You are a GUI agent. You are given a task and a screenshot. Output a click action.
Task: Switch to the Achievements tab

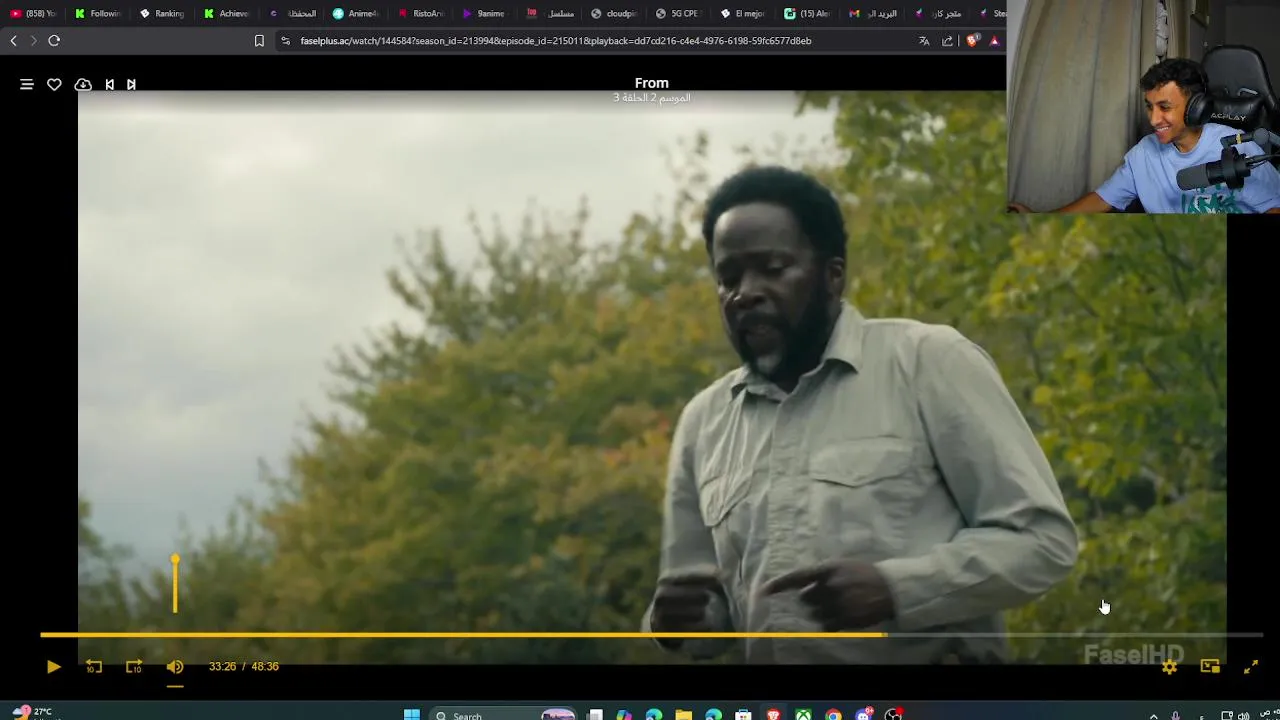pos(226,13)
